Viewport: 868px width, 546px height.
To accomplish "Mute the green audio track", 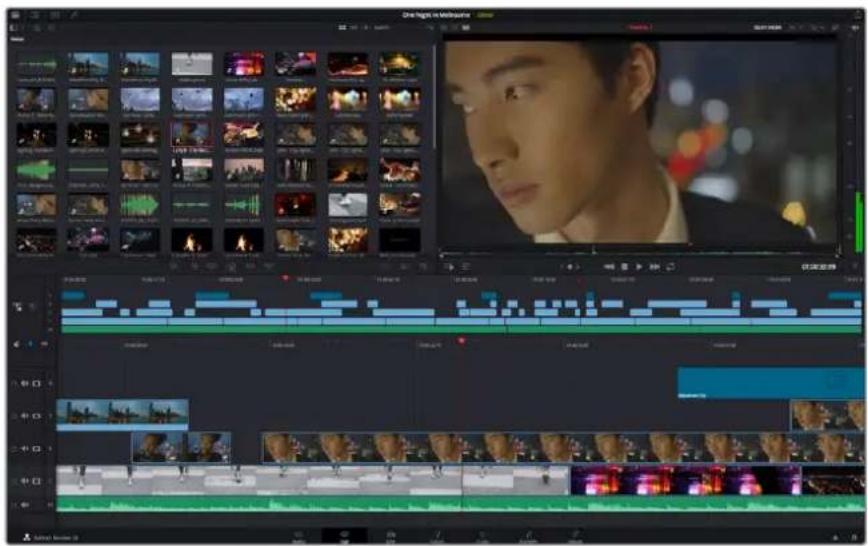I will tap(25, 505).
